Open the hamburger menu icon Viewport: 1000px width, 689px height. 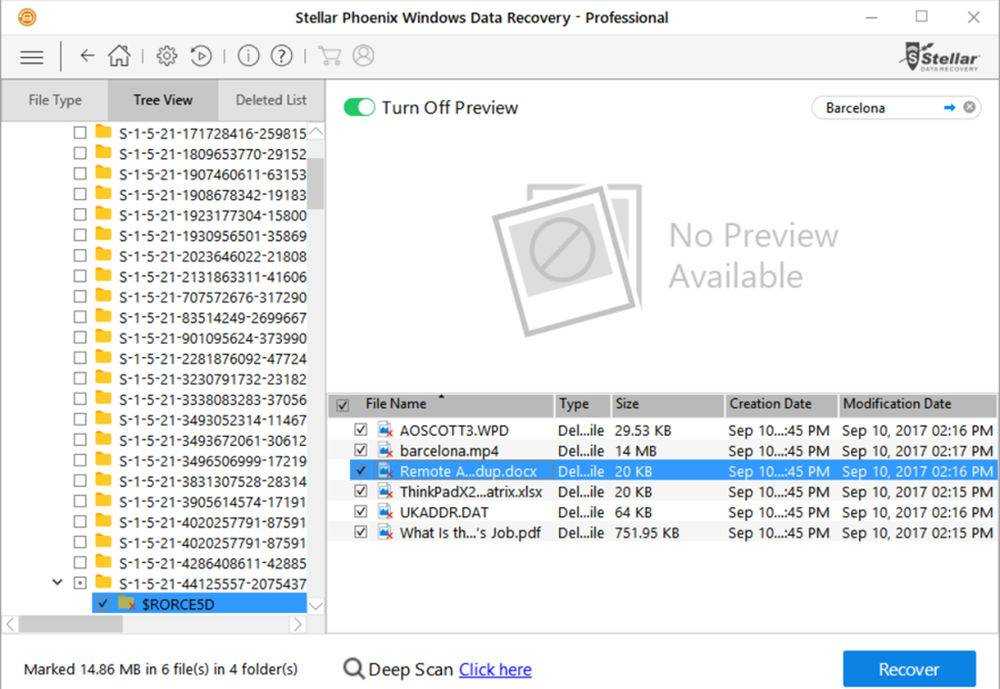point(32,56)
